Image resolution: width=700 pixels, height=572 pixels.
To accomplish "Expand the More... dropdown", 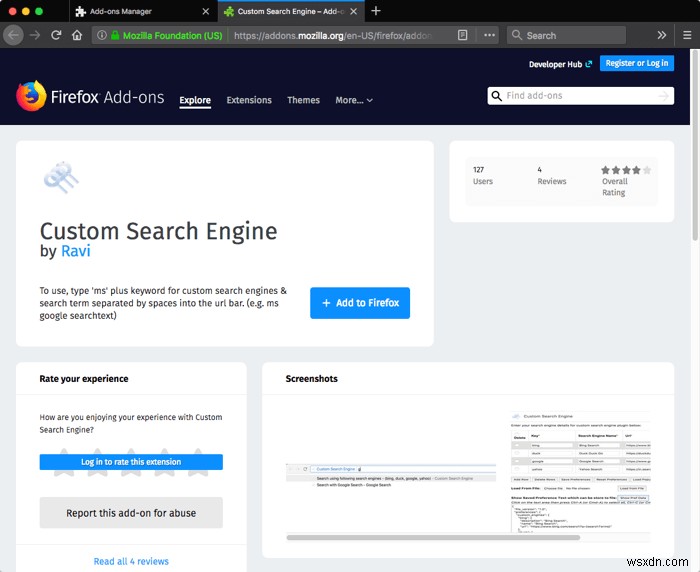I will (x=354, y=100).
